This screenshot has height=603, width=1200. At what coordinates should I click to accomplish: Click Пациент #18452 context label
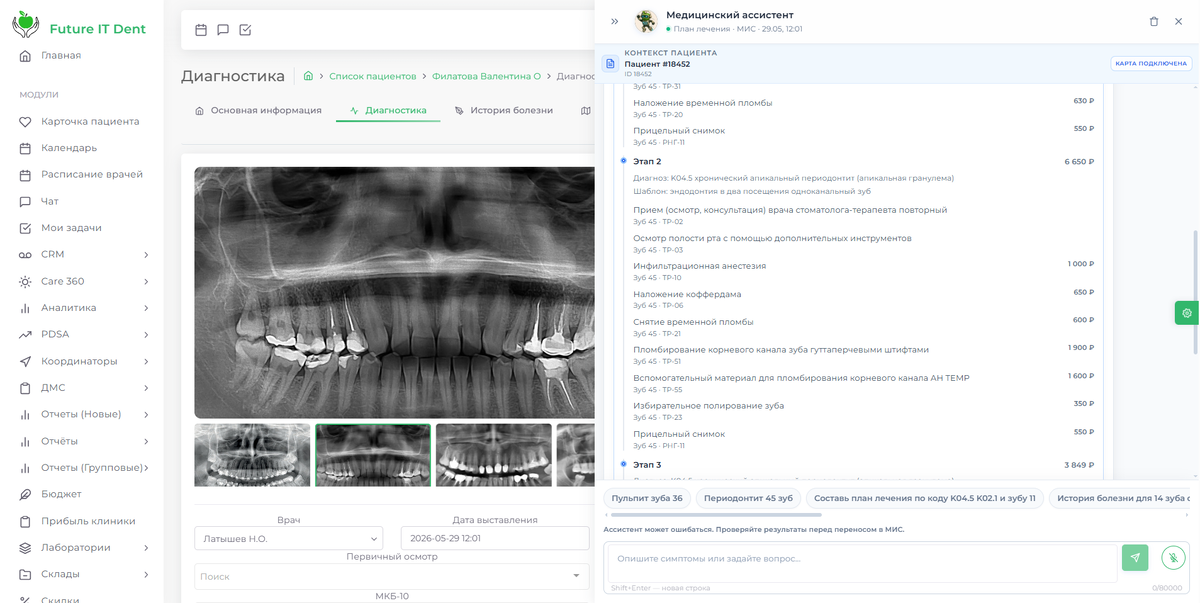click(x=657, y=64)
